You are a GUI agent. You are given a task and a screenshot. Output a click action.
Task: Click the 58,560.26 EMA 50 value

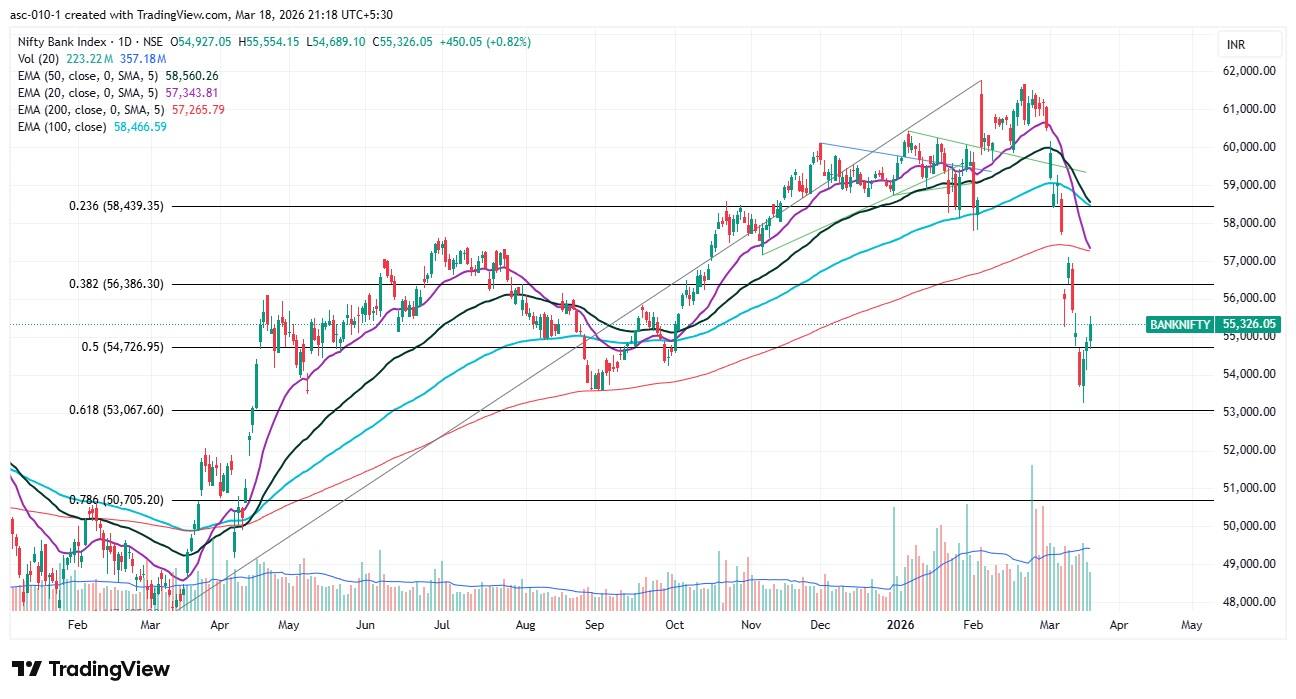[191, 76]
